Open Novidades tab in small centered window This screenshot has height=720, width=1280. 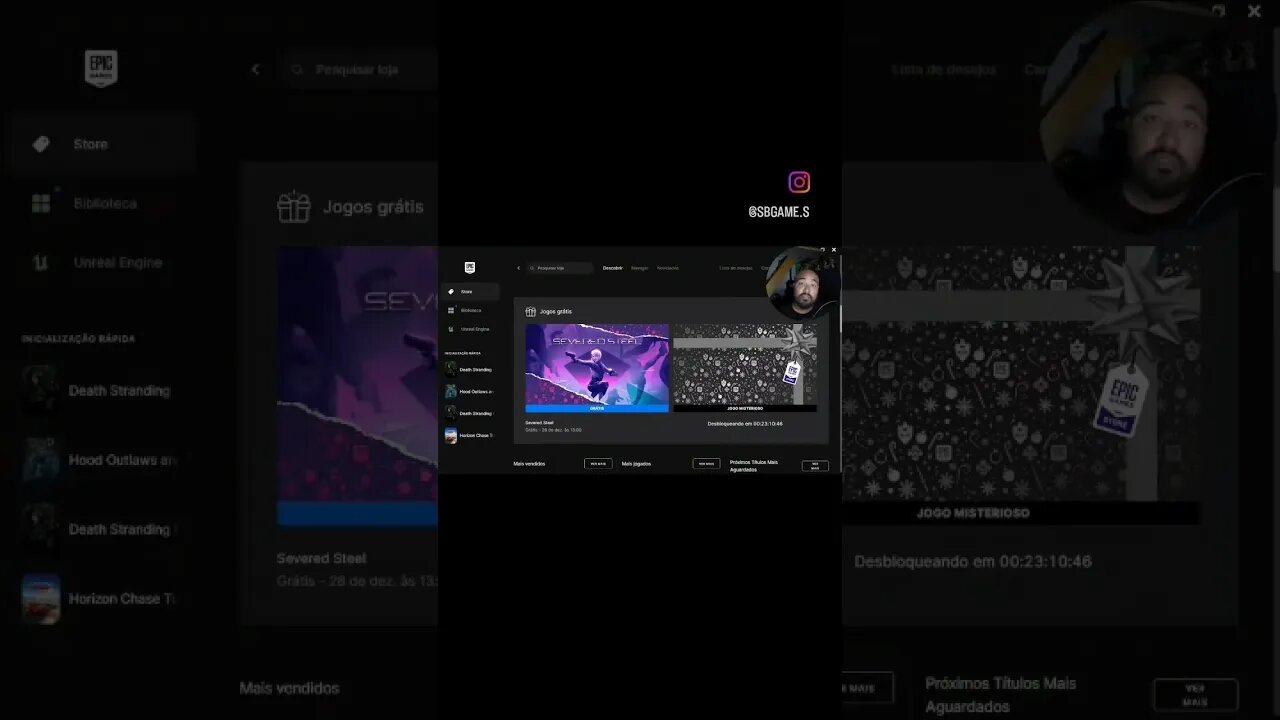[x=668, y=268]
